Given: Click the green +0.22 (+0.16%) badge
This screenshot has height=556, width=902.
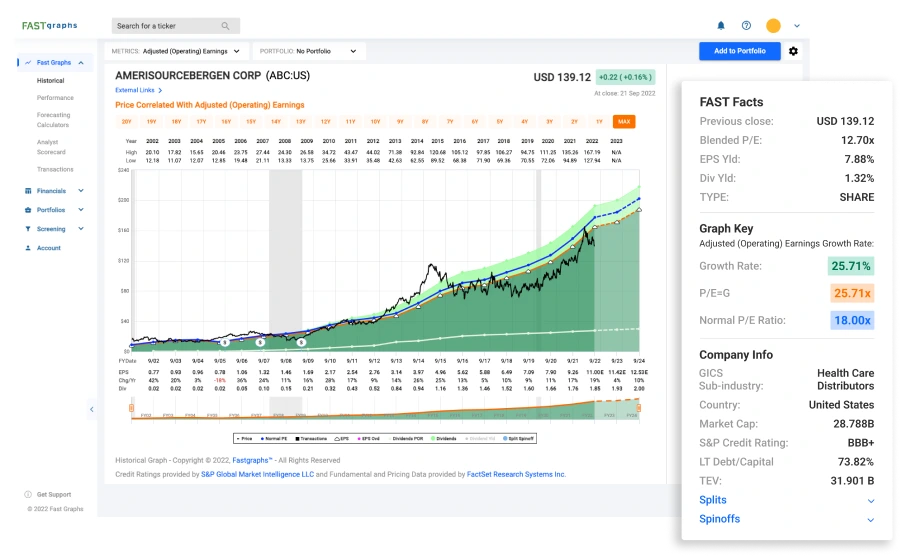Looking at the screenshot, I should coord(625,77).
